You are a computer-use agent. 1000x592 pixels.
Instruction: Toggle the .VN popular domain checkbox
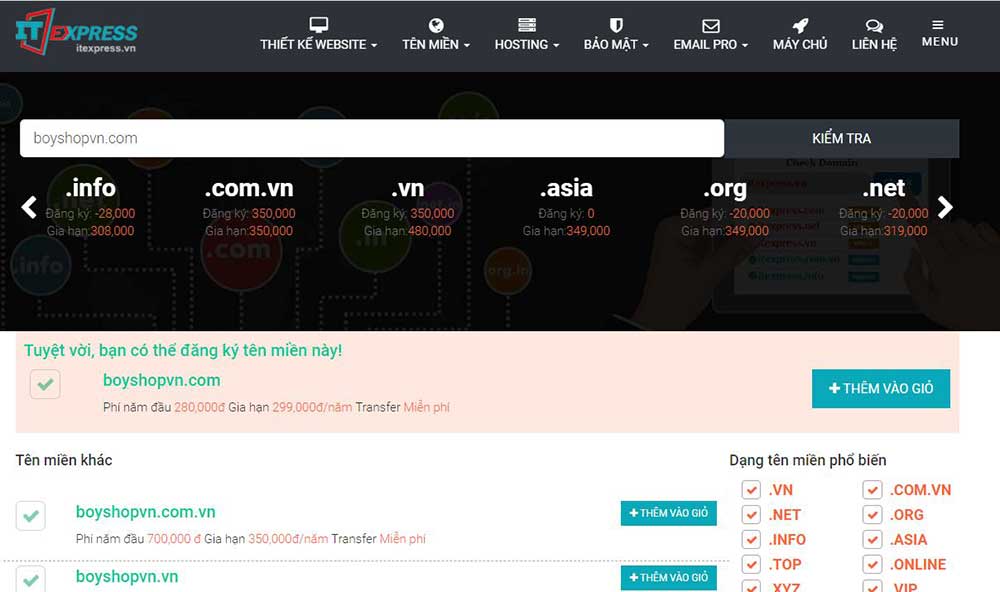point(751,490)
